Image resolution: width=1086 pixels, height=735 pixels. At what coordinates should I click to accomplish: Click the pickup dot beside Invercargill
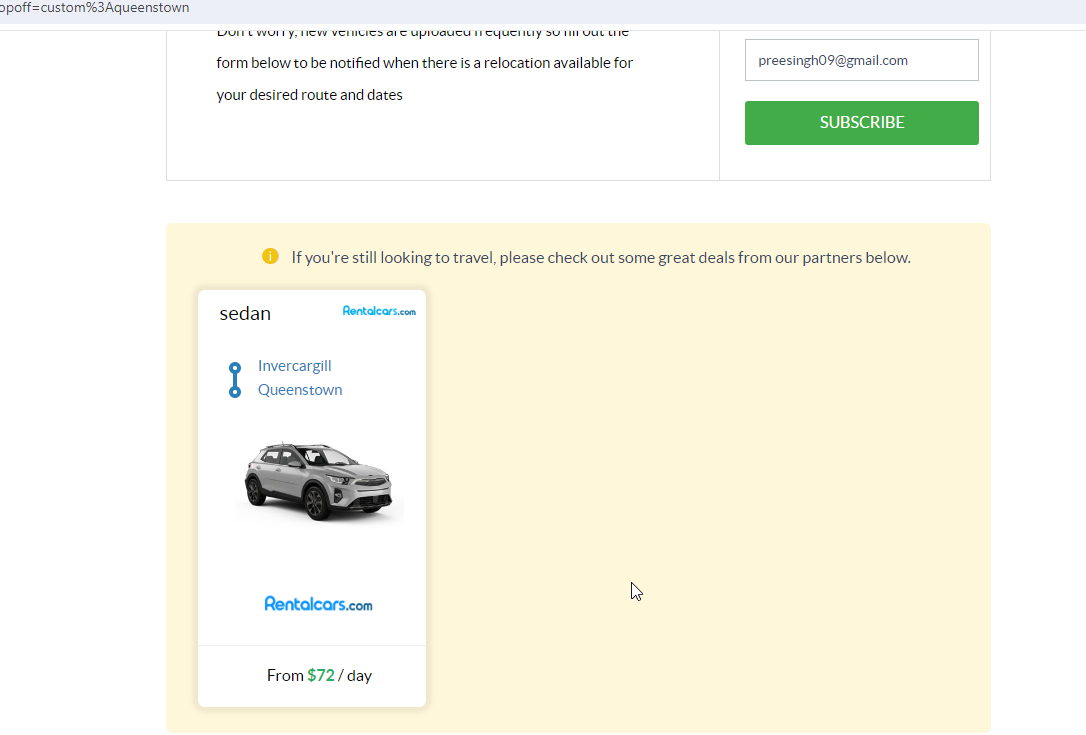point(235,367)
